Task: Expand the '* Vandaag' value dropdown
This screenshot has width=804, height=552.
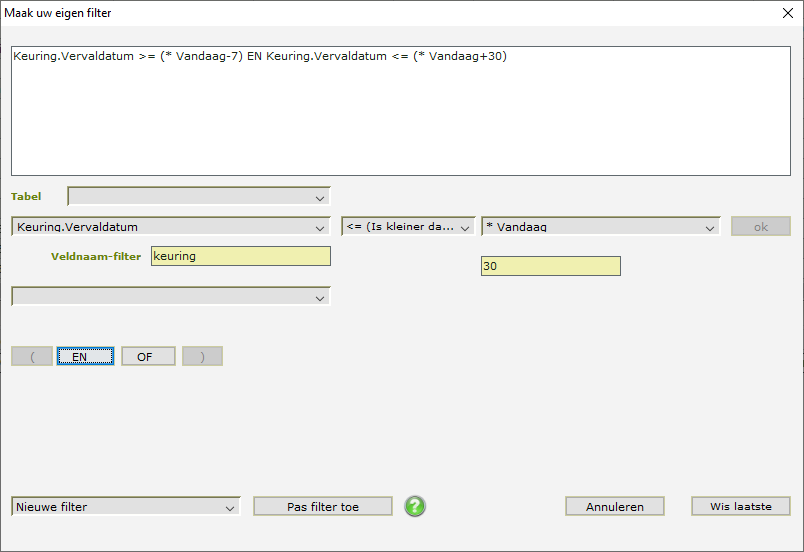Action: tap(600, 227)
